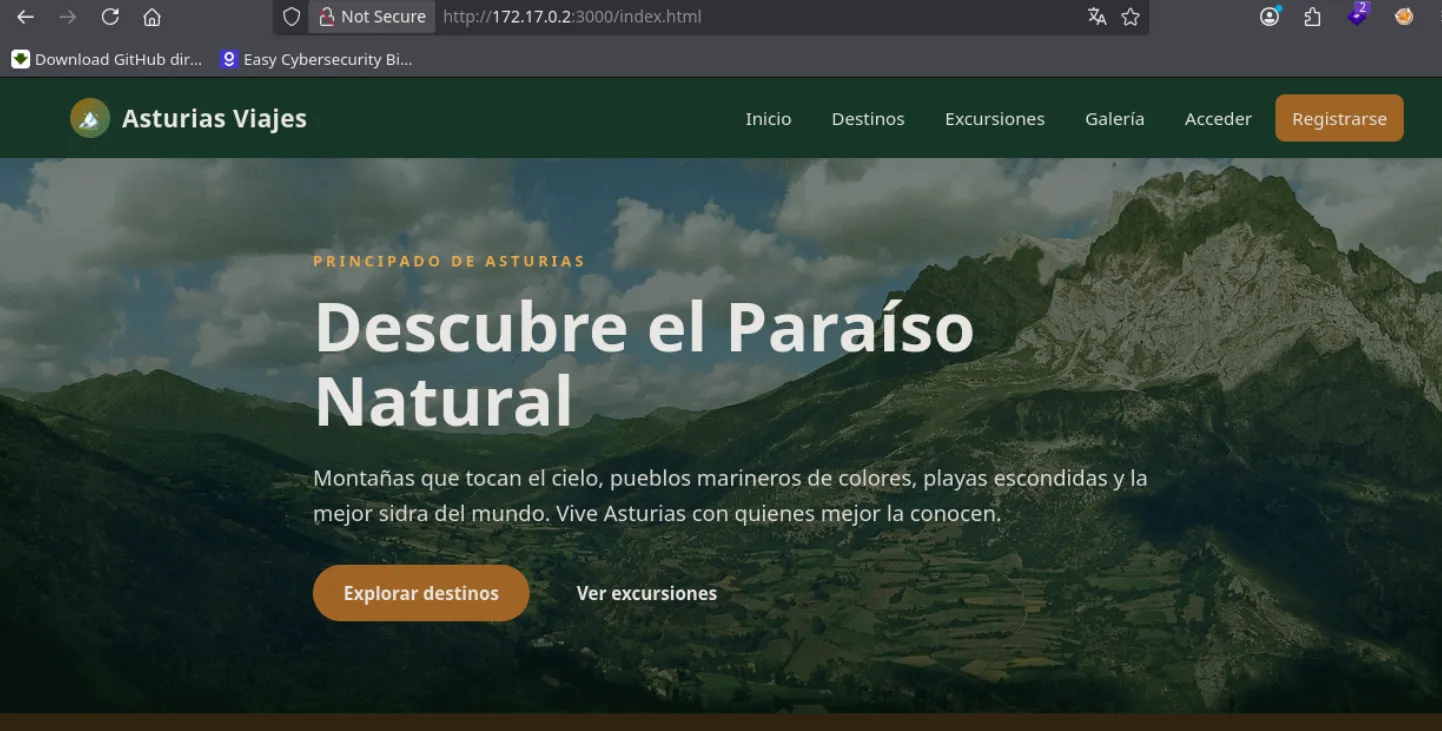Open the Destinos navigation item
The image size is (1442, 731).
point(868,119)
